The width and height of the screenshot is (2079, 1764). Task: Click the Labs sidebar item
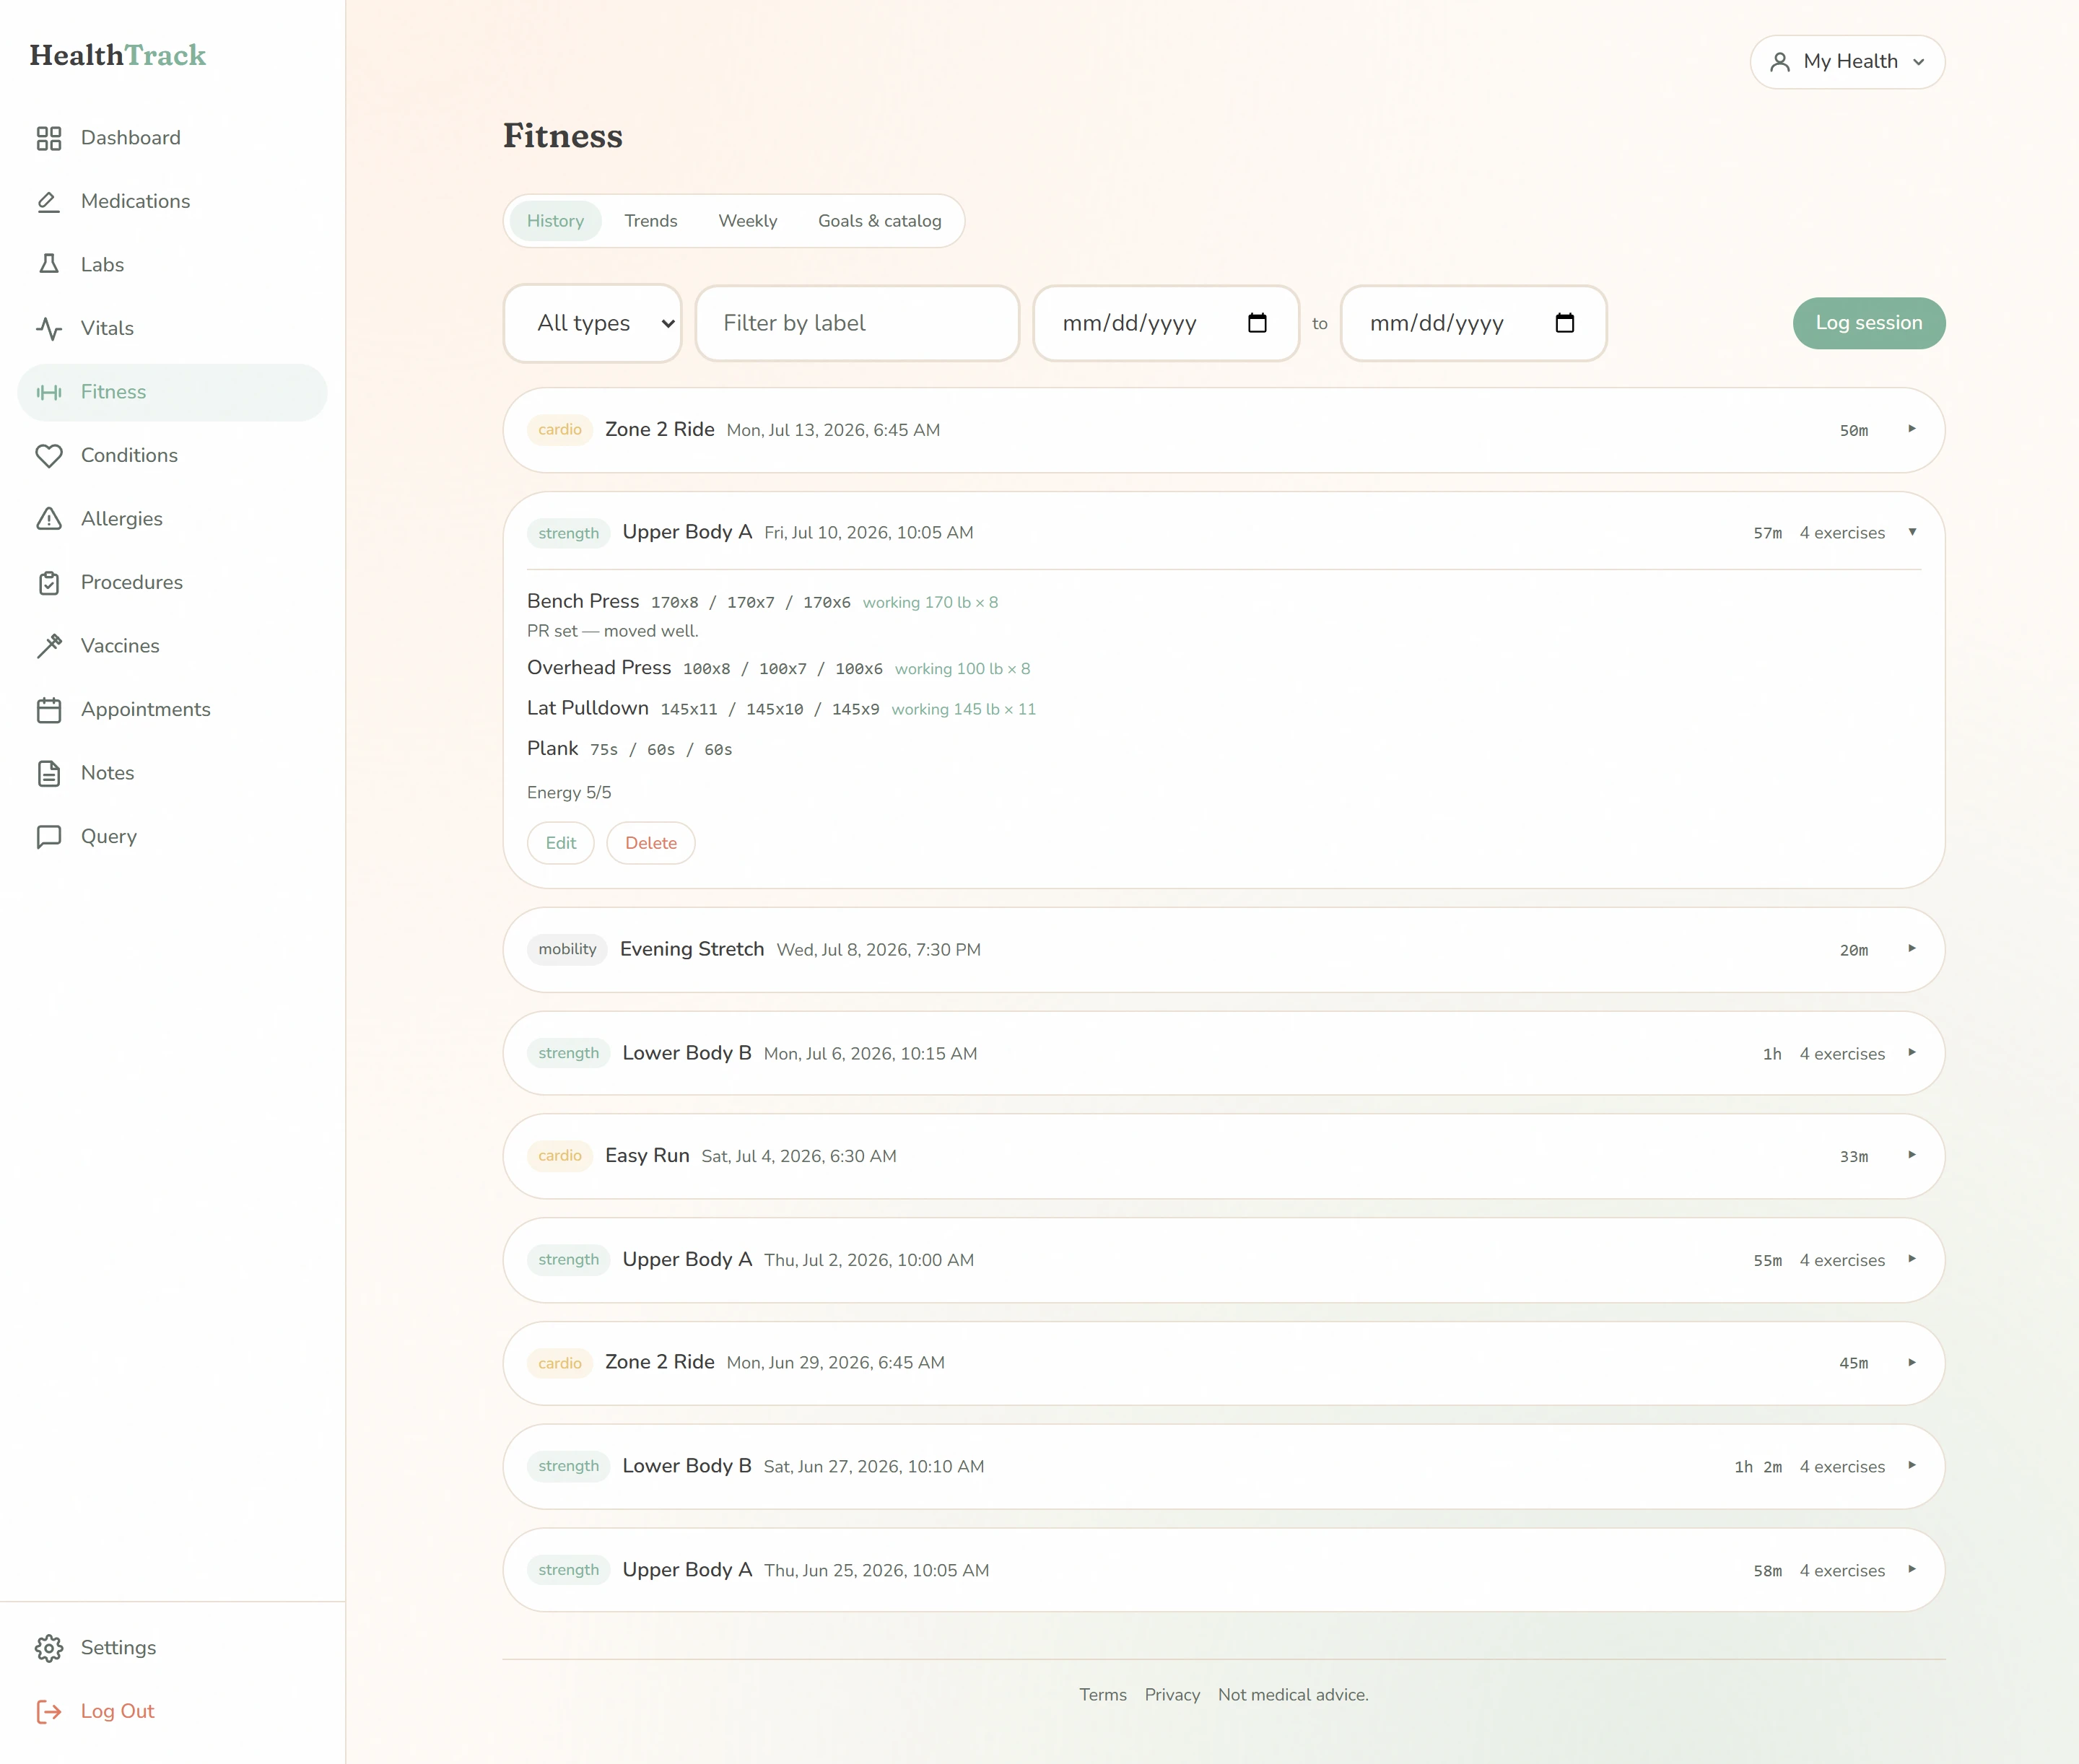(x=172, y=265)
